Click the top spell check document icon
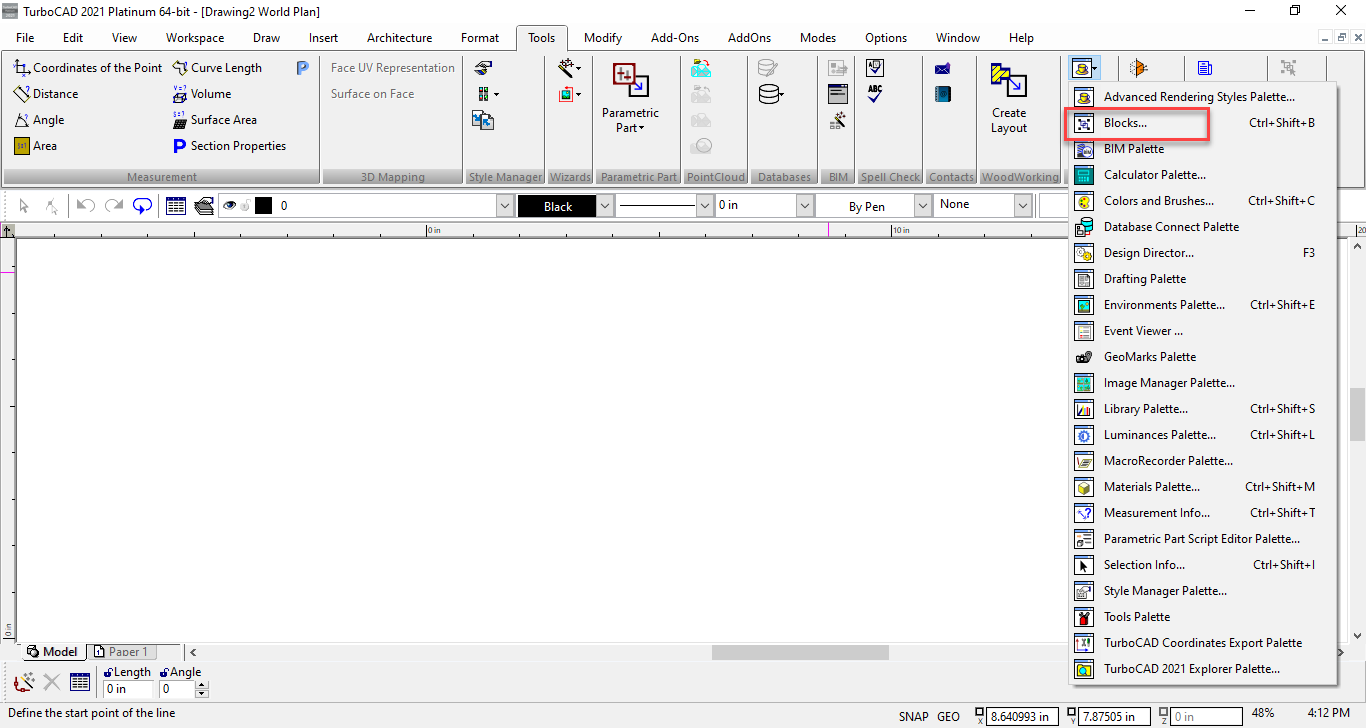Viewport: 1366px width, 728px height. [875, 68]
